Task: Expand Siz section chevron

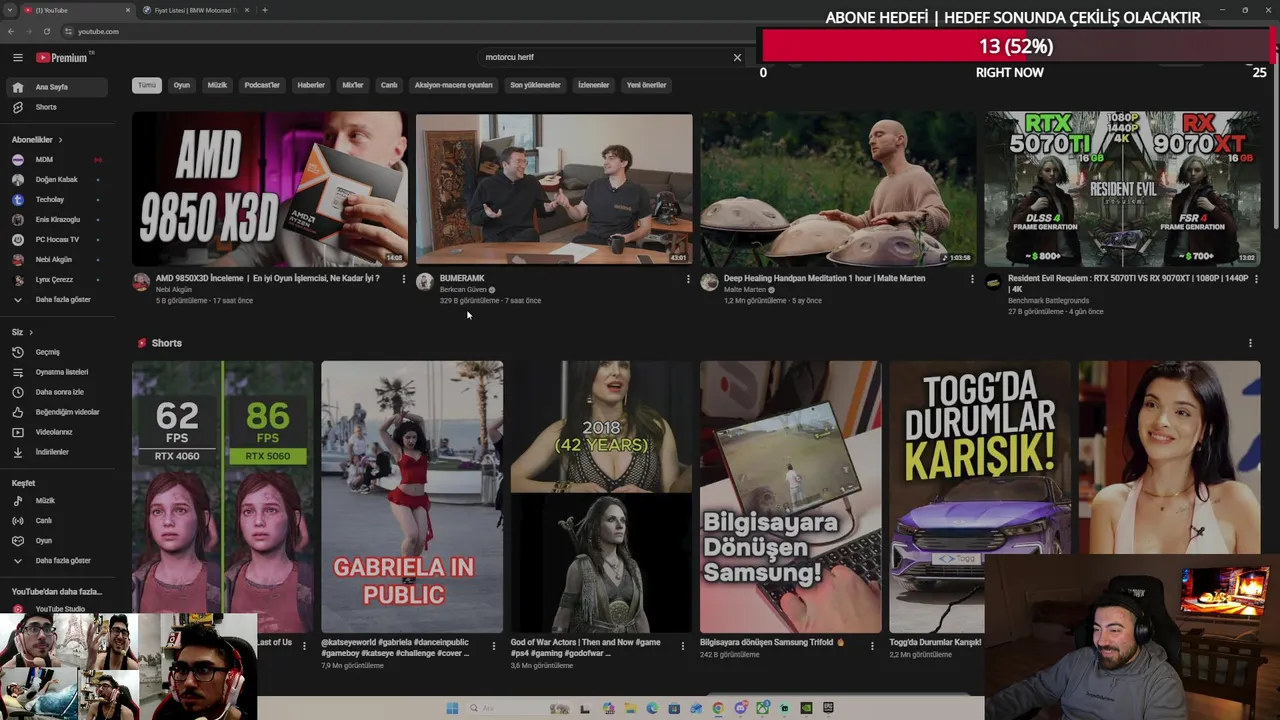Action: coord(30,332)
